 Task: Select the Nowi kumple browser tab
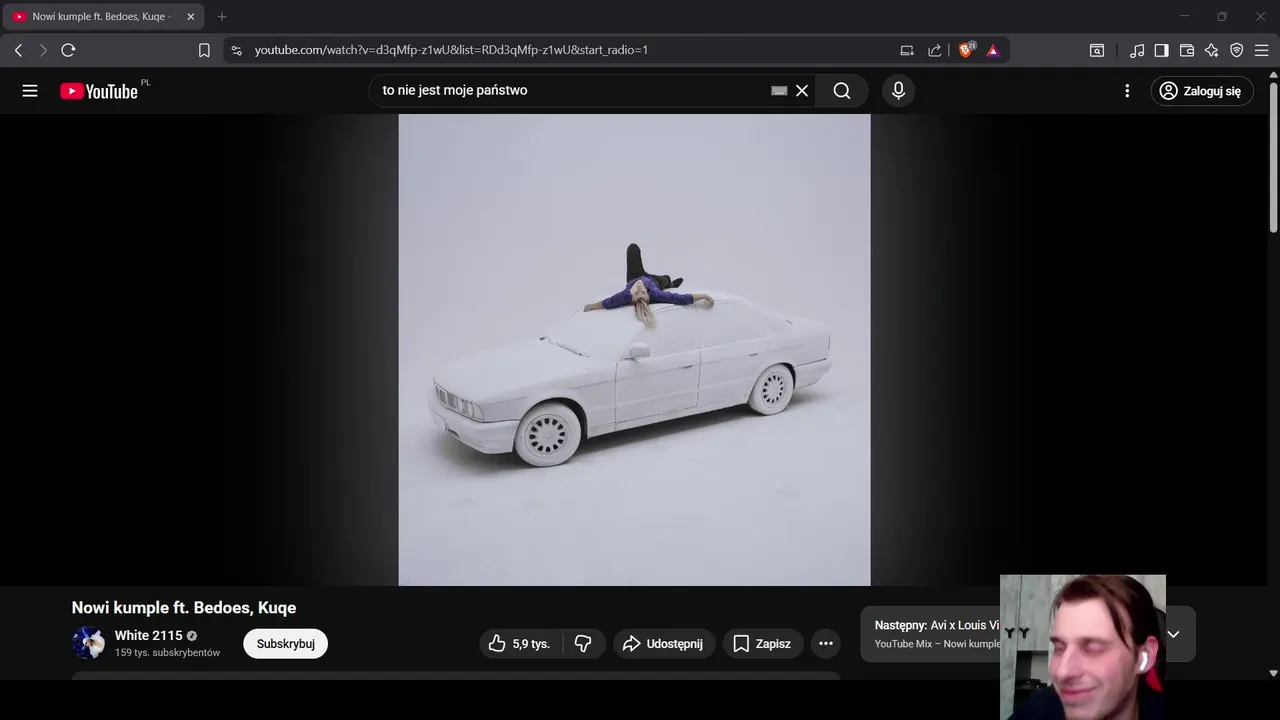(100, 16)
